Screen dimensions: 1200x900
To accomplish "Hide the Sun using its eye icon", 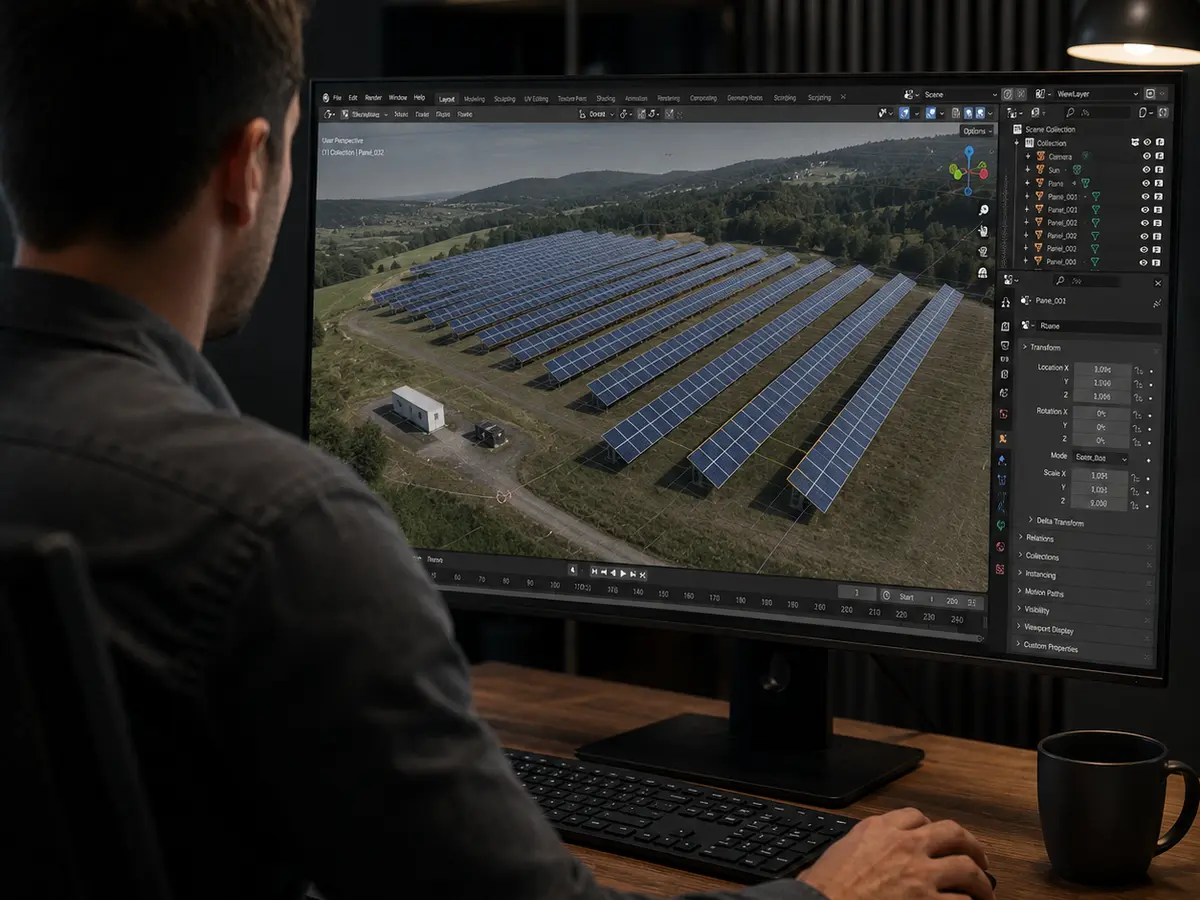I will pyautogui.click(x=1147, y=170).
